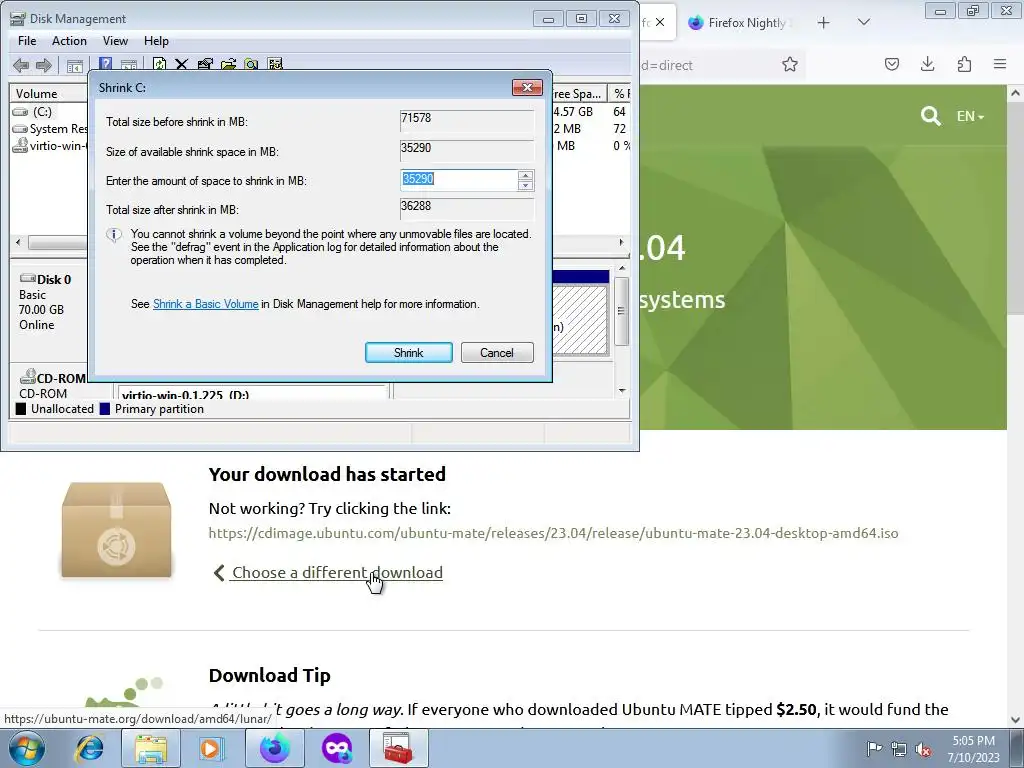This screenshot has width=1024, height=768.
Task: Switch to Firefox Nightly taskbar icon
Action: coord(275,748)
